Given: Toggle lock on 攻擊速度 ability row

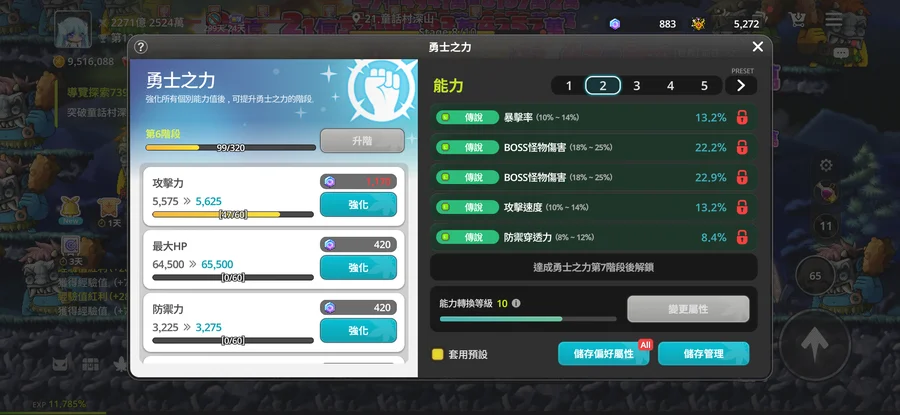Looking at the screenshot, I should pyautogui.click(x=742, y=207).
